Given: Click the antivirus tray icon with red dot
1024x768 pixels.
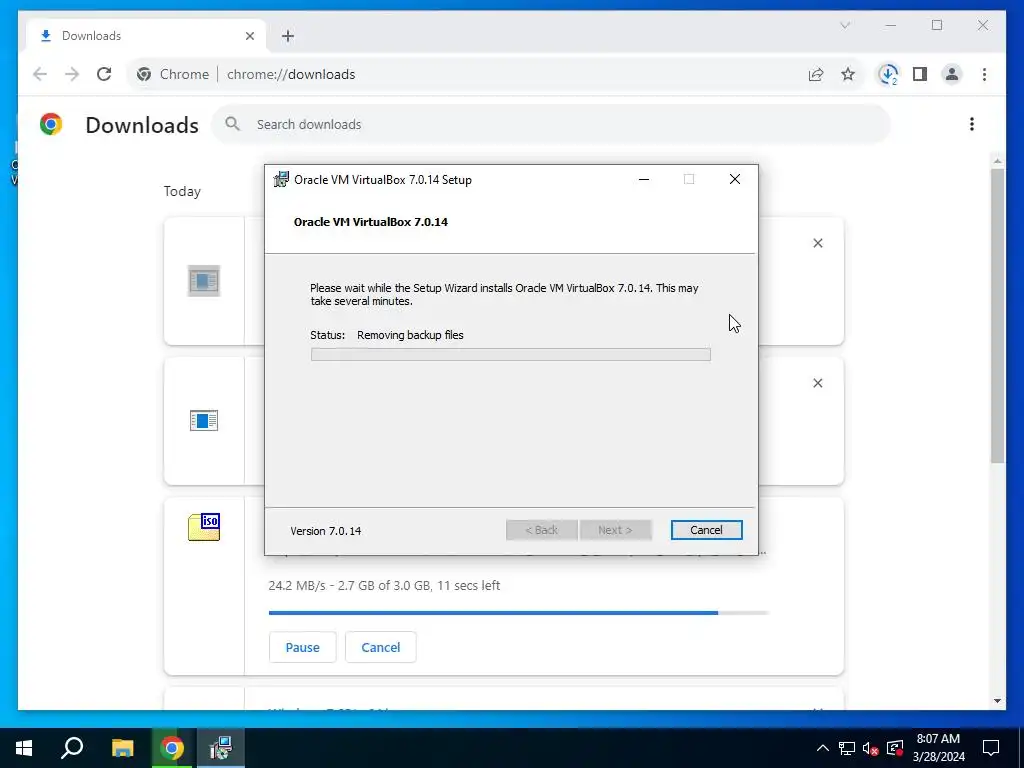Looking at the screenshot, I should [x=895, y=748].
